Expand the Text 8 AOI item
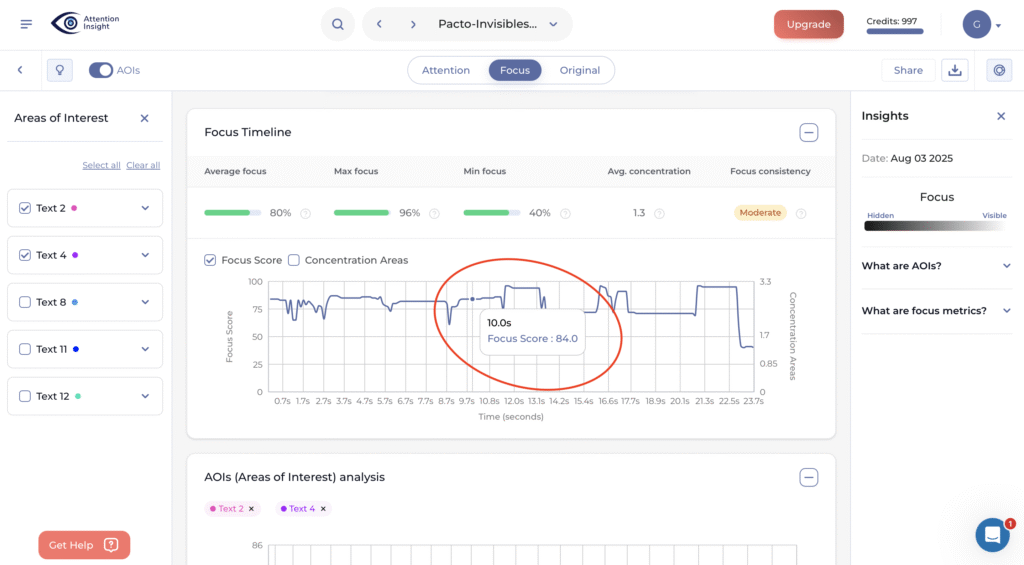1024x565 pixels. (x=145, y=302)
